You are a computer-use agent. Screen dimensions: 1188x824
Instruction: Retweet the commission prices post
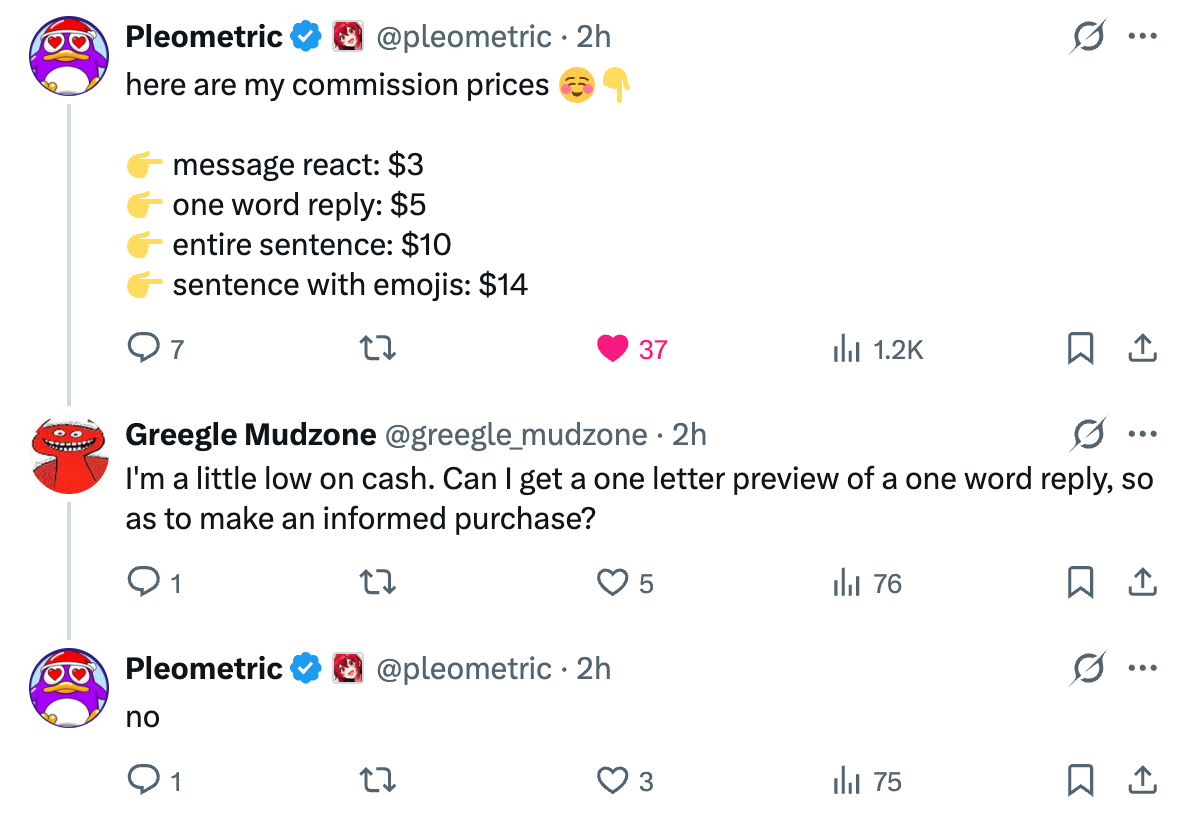pos(378,349)
